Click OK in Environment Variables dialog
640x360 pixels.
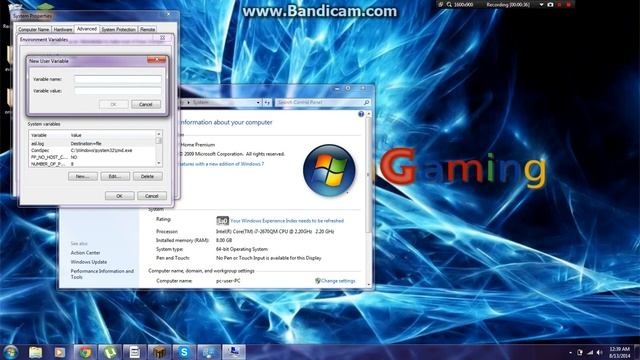[120, 196]
